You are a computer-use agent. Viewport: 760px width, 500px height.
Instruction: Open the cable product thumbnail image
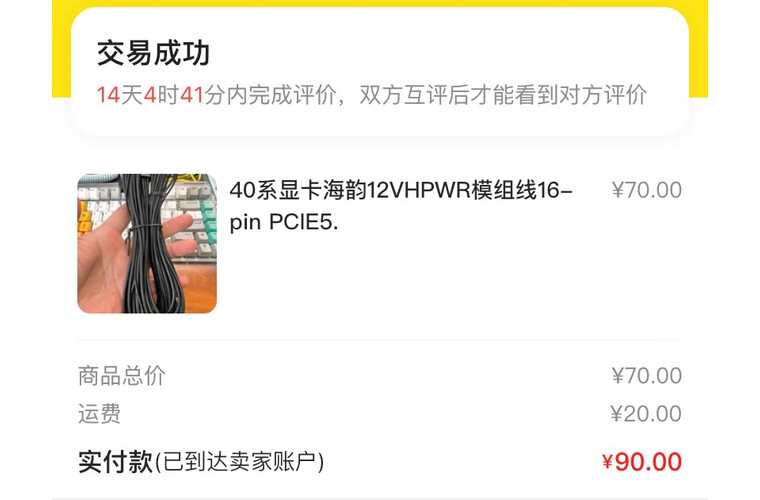point(147,243)
